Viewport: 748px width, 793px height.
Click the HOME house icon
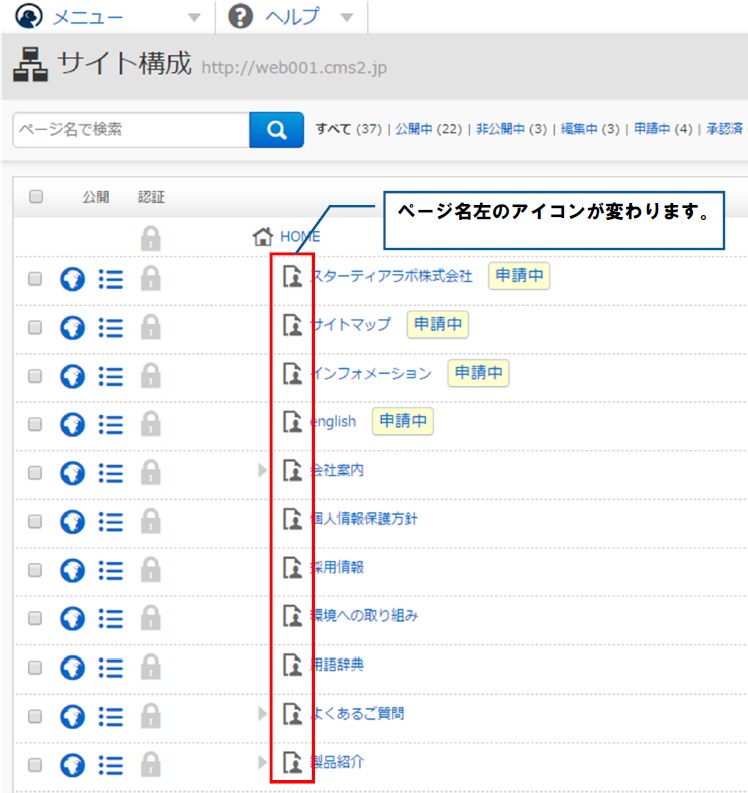(x=262, y=236)
